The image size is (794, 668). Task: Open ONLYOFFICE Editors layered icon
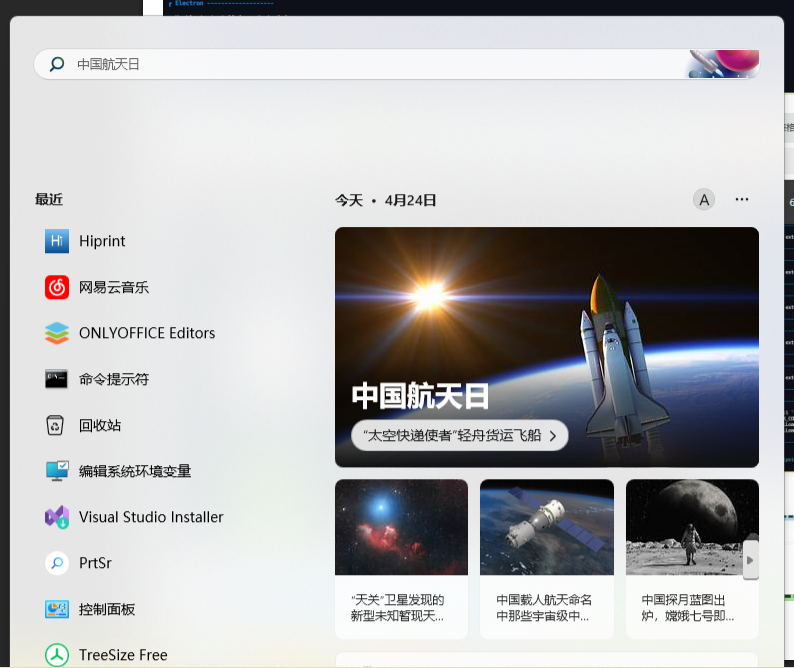click(x=57, y=333)
